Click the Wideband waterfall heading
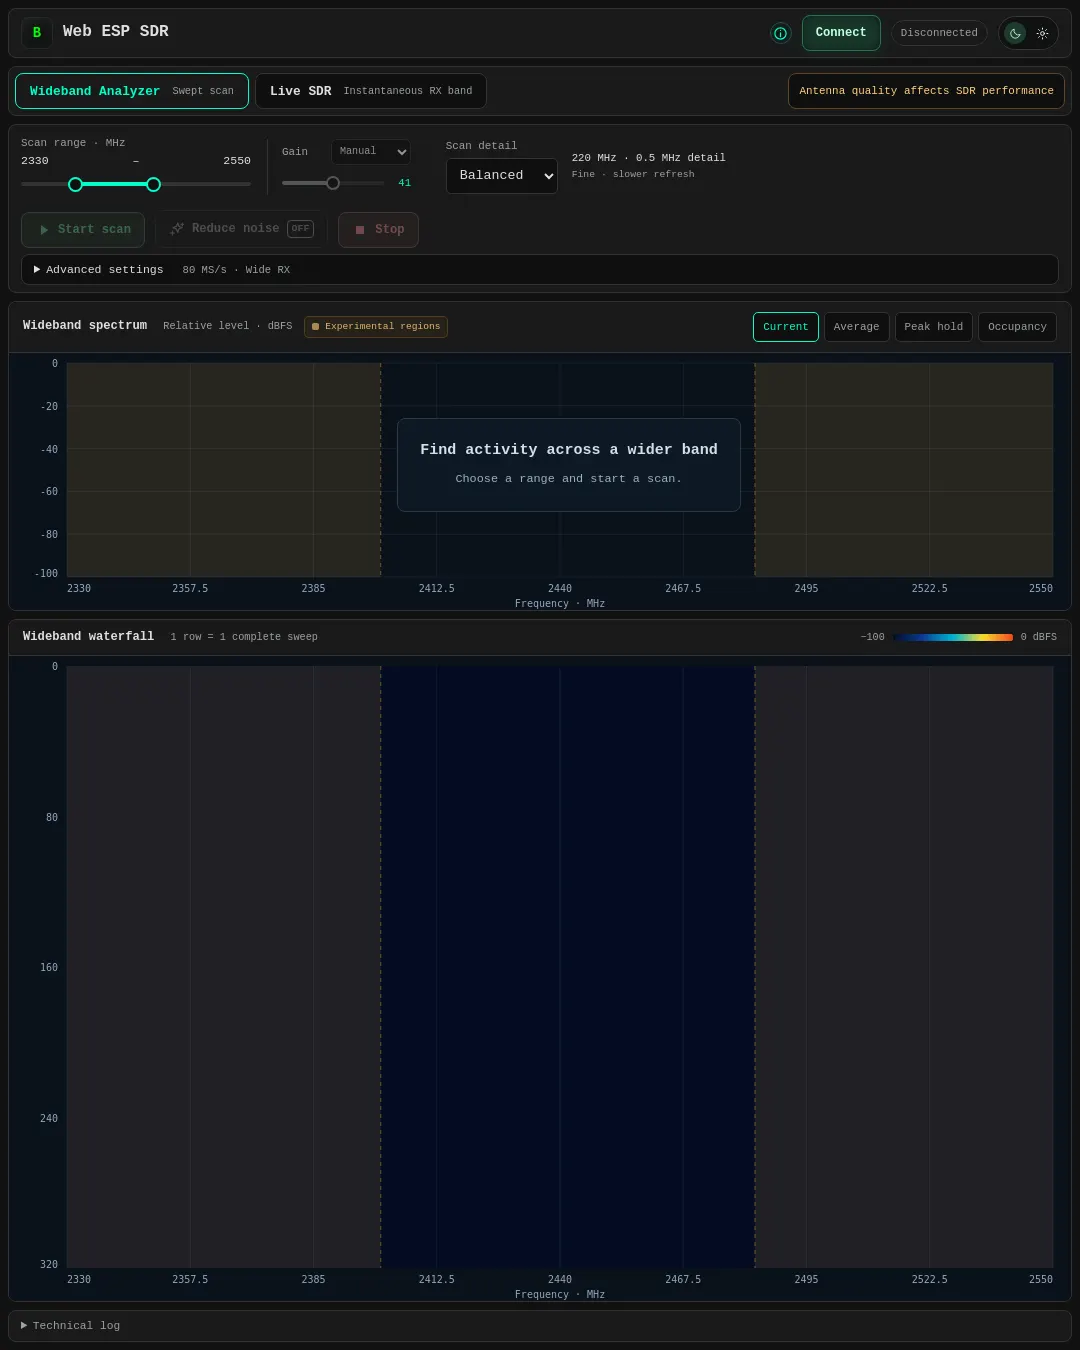Image resolution: width=1080 pixels, height=1350 pixels. point(88,637)
